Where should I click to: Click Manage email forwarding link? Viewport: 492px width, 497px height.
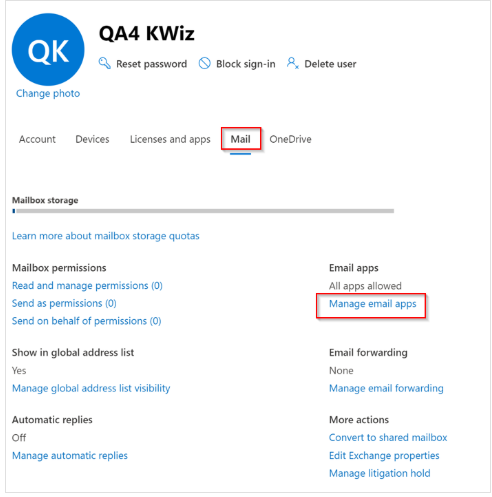[386, 388]
